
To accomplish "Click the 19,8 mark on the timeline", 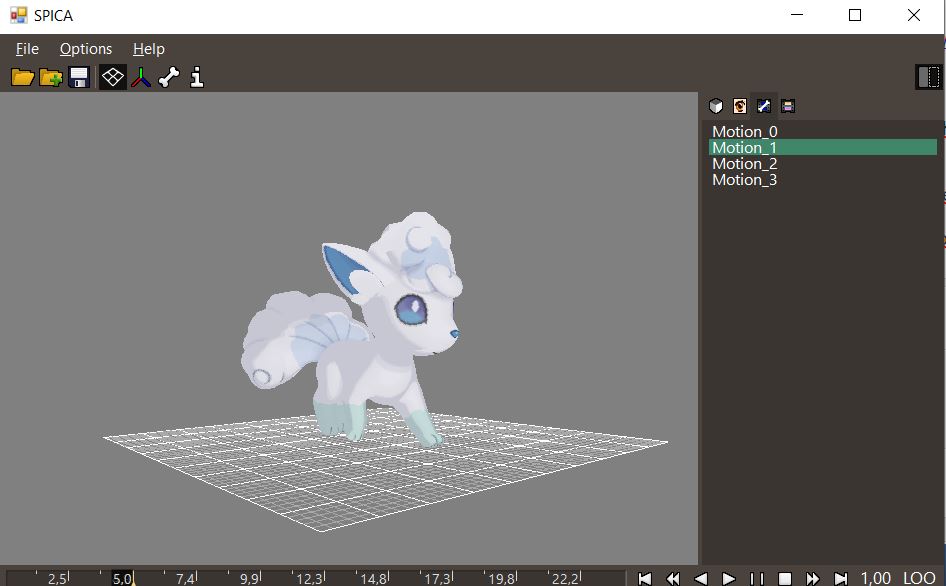I will pos(502,579).
